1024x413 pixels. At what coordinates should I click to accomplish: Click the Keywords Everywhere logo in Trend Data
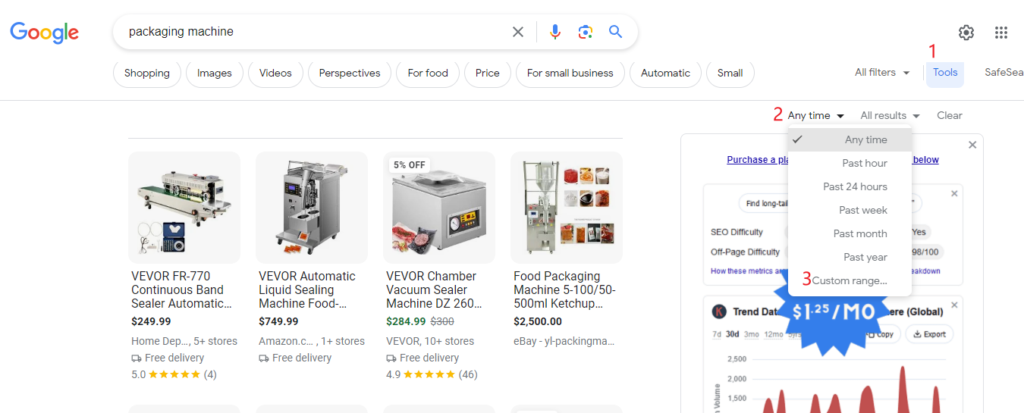pyautogui.click(x=720, y=312)
